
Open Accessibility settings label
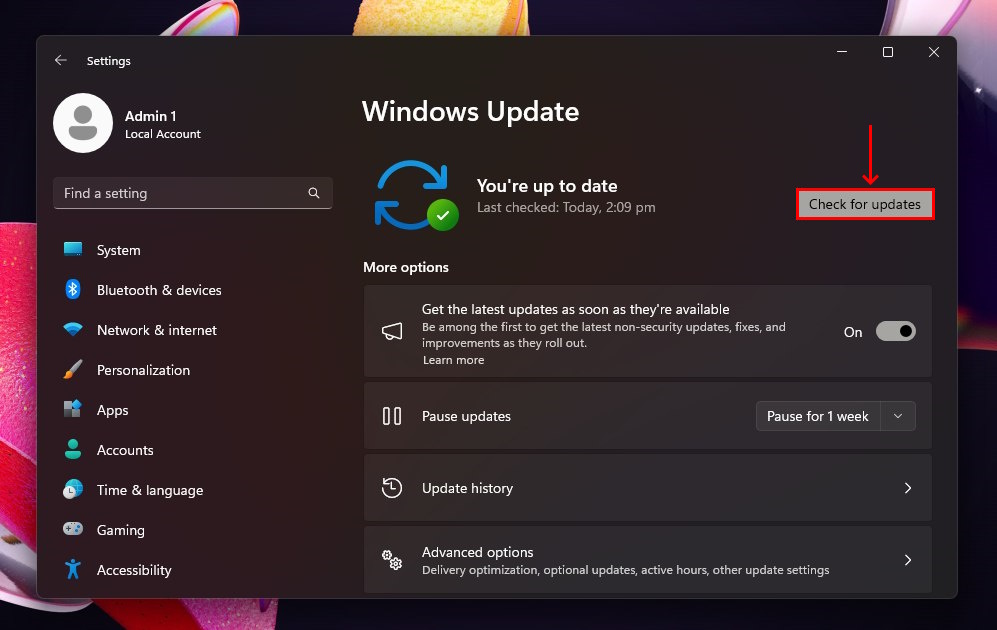(134, 570)
